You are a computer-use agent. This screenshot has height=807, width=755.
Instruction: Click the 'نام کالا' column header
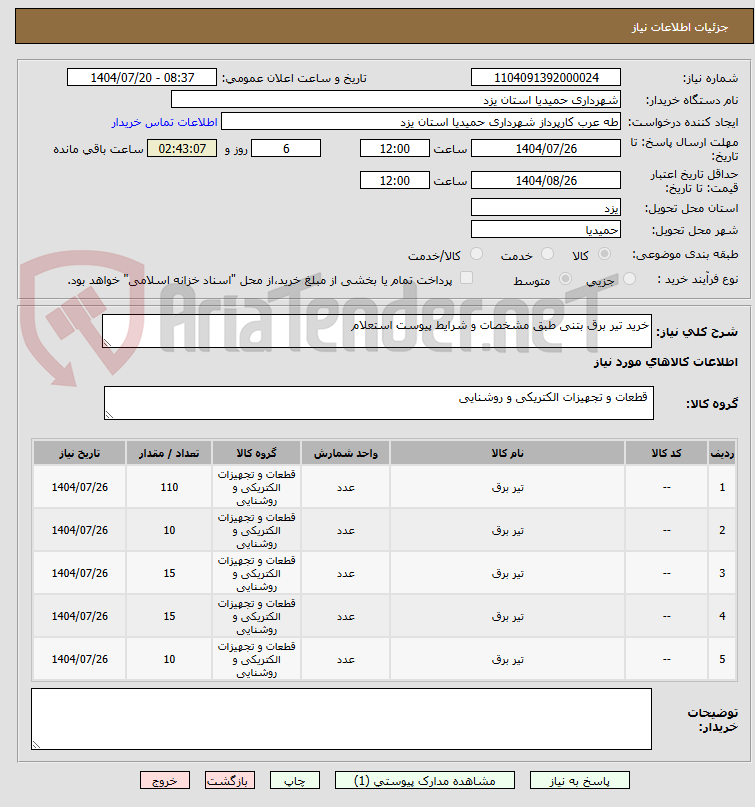(507, 453)
